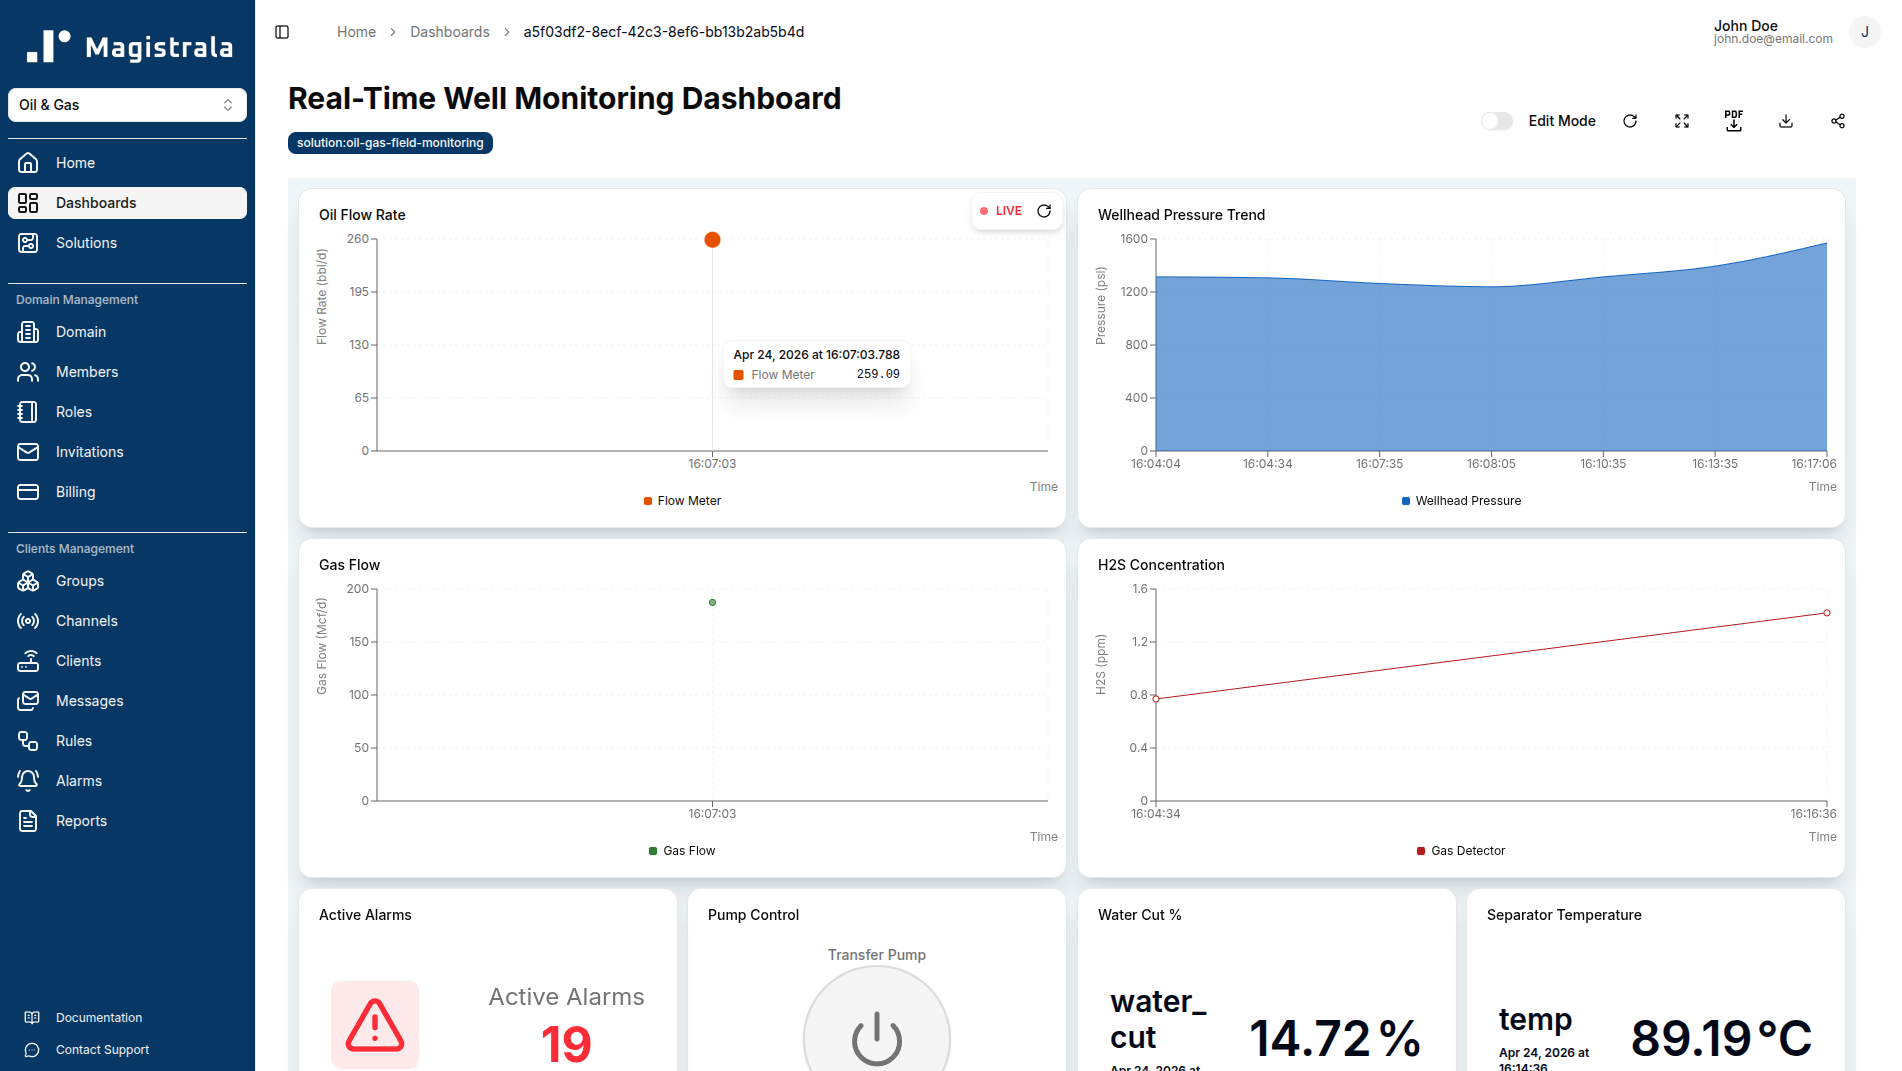Go to Home in sidebar
This screenshot has height=1071, width=1902.
(127, 163)
